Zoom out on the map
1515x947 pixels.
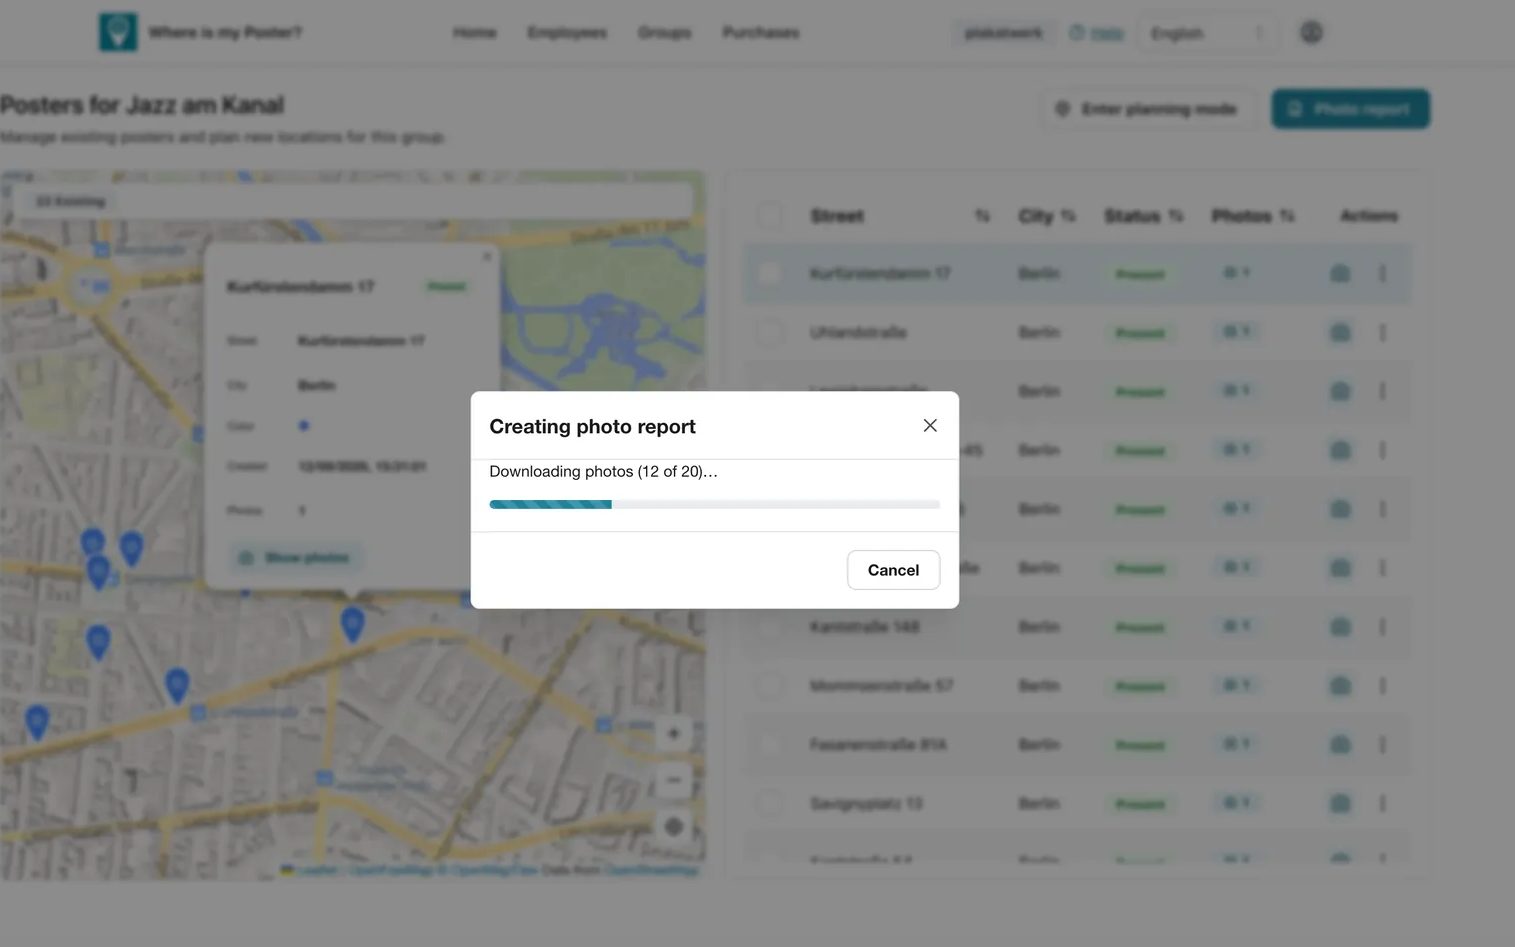(x=673, y=780)
